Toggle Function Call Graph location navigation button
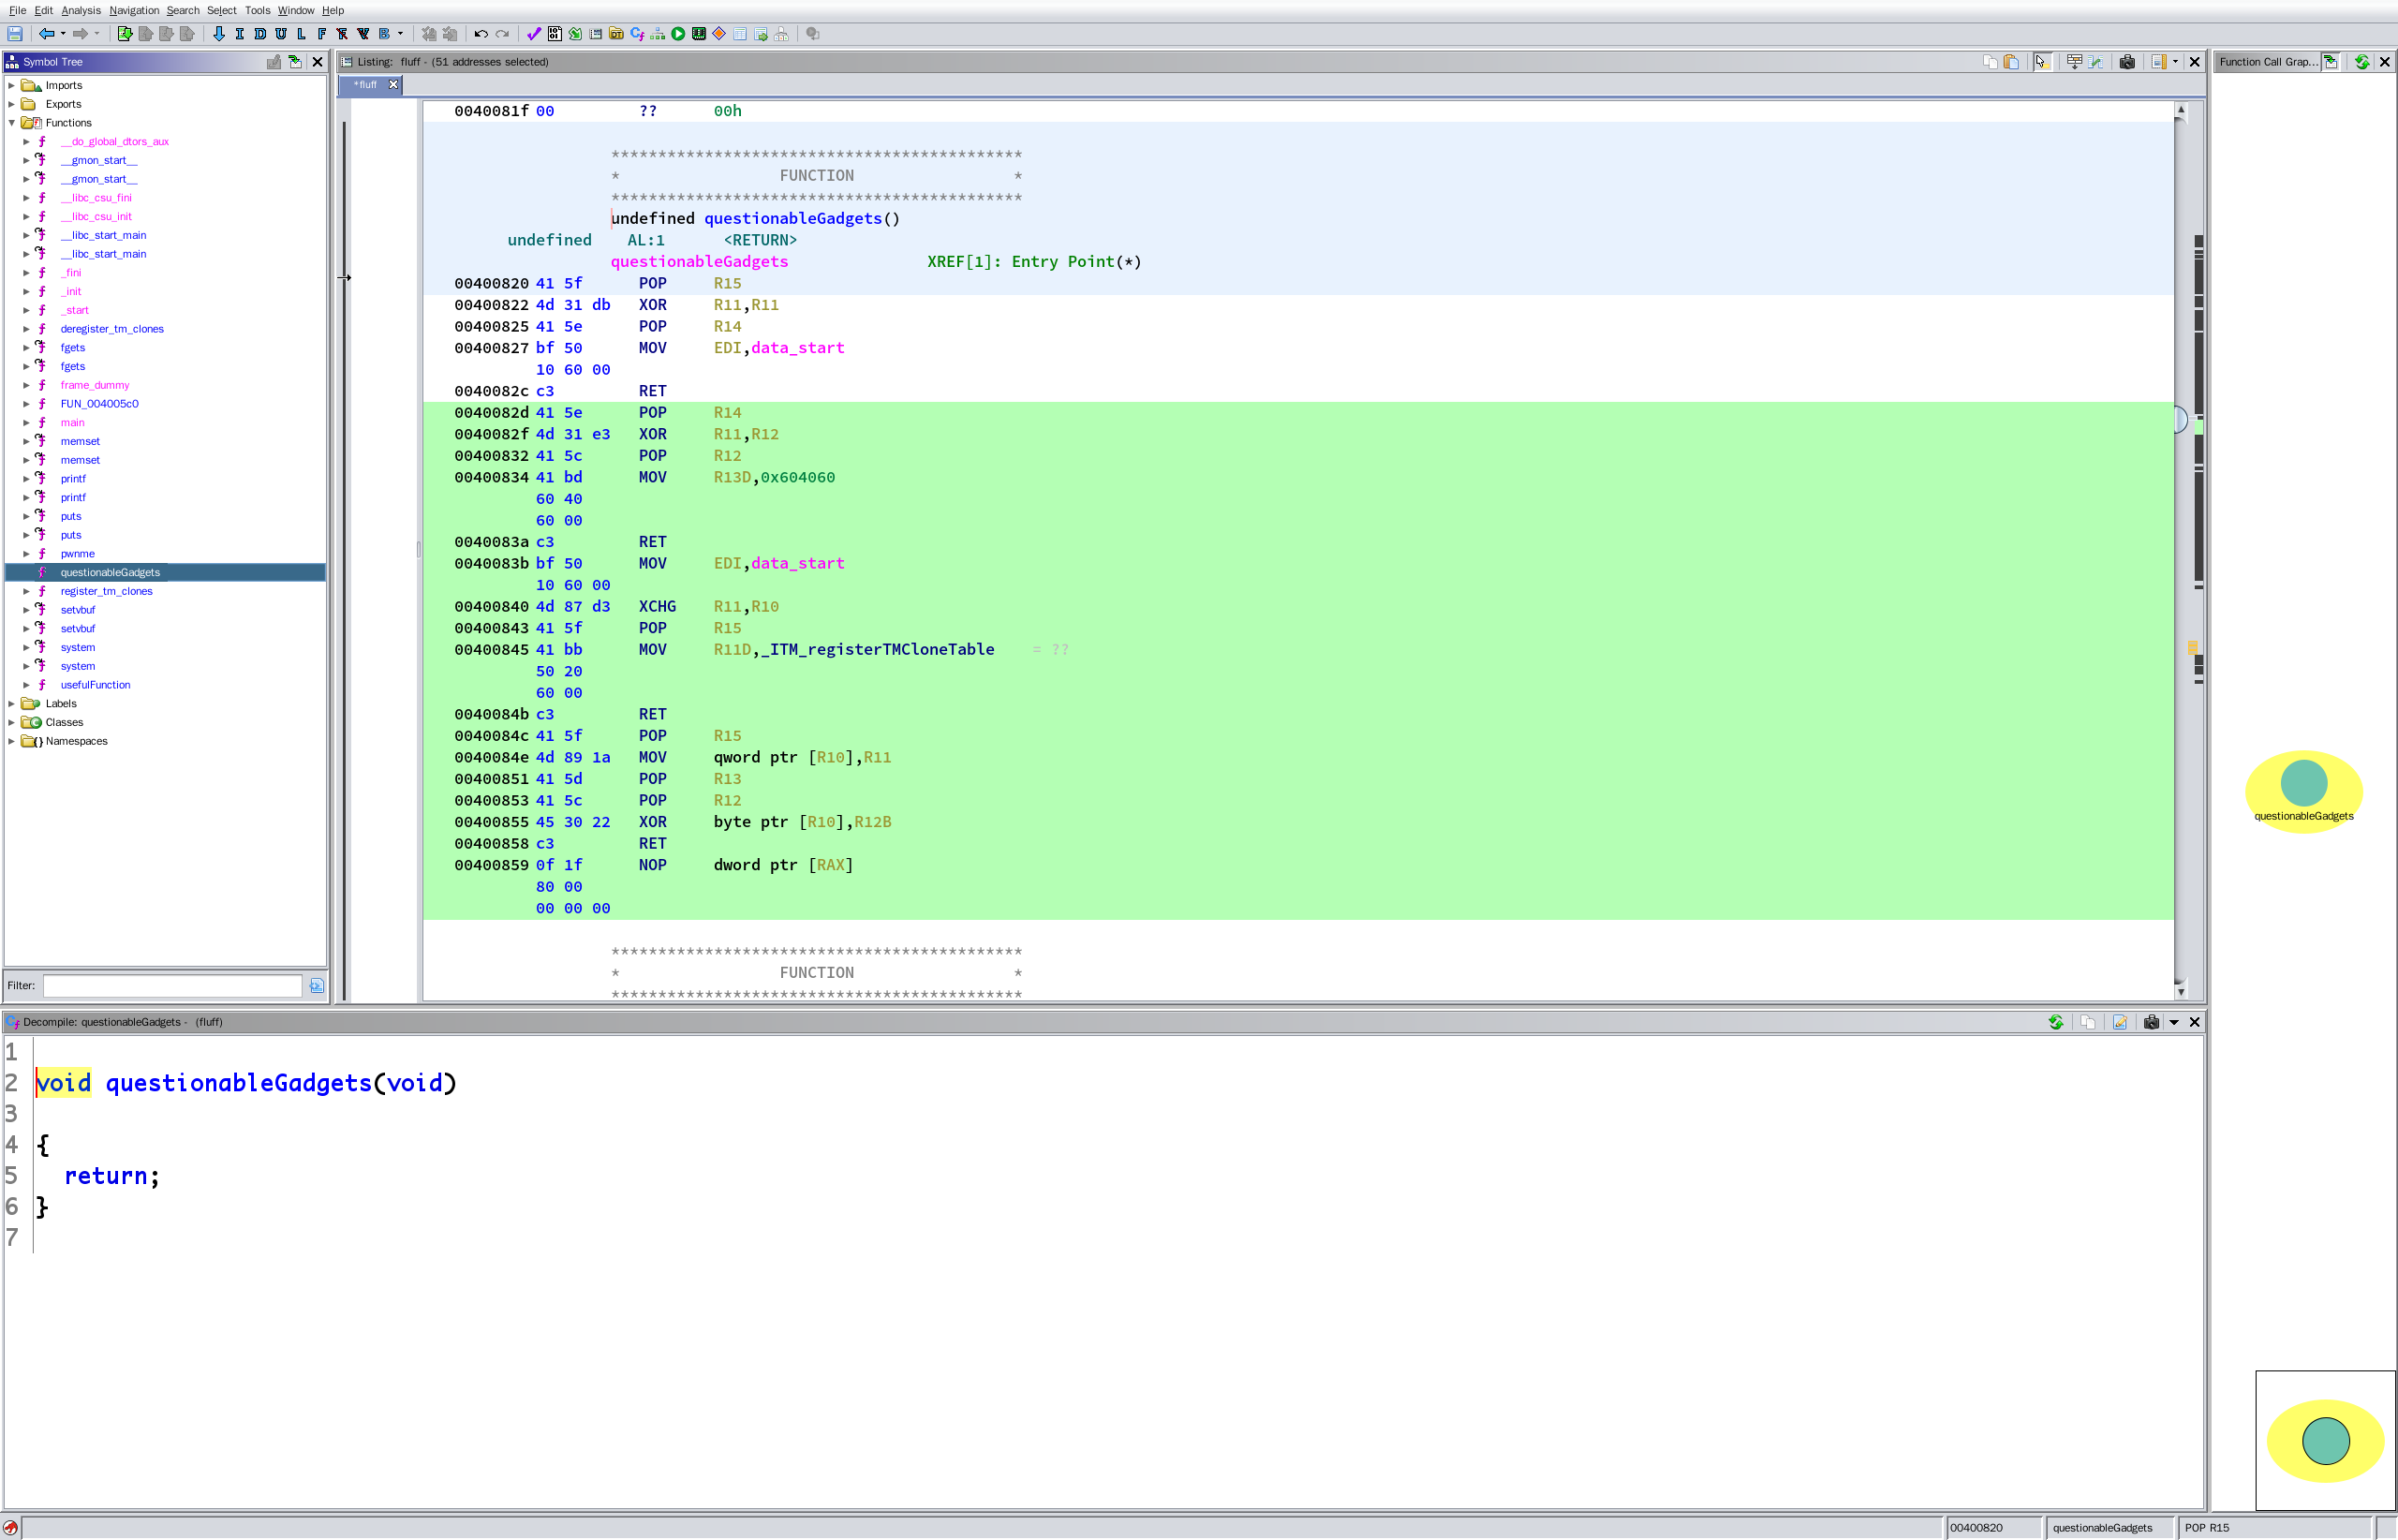Screen dimensions: 2398x1540 click(x=2331, y=62)
